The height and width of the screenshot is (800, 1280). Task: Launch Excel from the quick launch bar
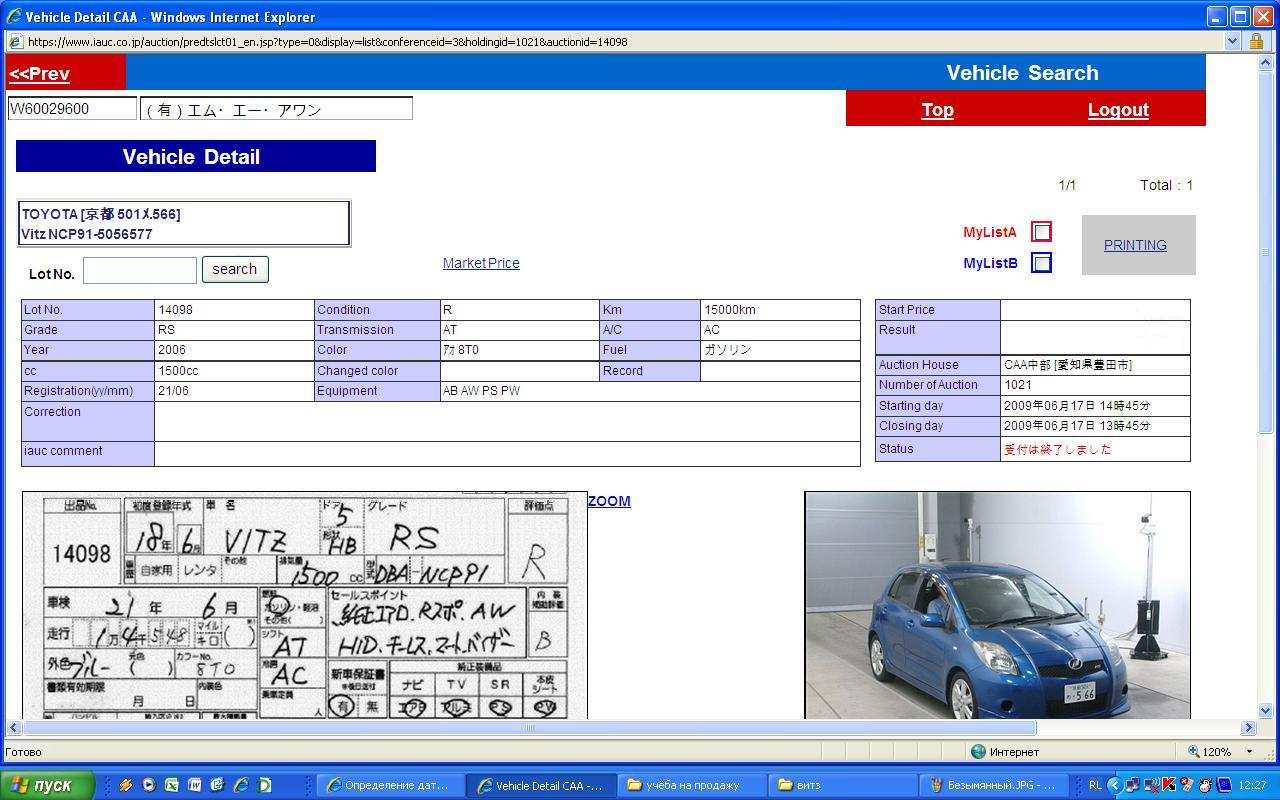pyautogui.click(x=171, y=785)
